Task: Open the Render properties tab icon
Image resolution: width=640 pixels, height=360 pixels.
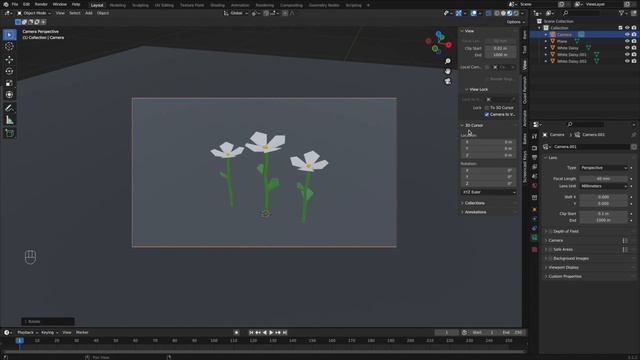Action: point(534,148)
